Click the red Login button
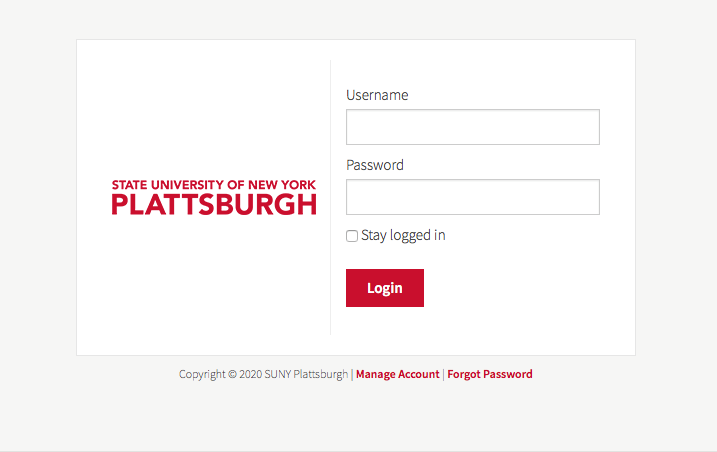Screen dimensions: 717x452 (385, 288)
